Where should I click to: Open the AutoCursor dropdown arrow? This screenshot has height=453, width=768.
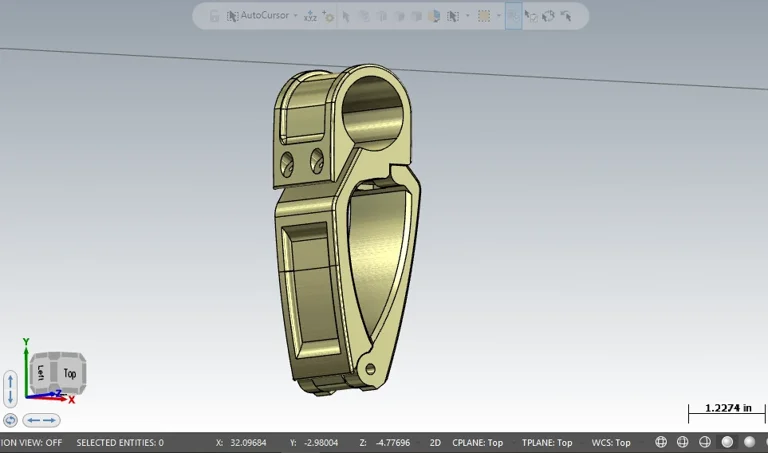295,16
